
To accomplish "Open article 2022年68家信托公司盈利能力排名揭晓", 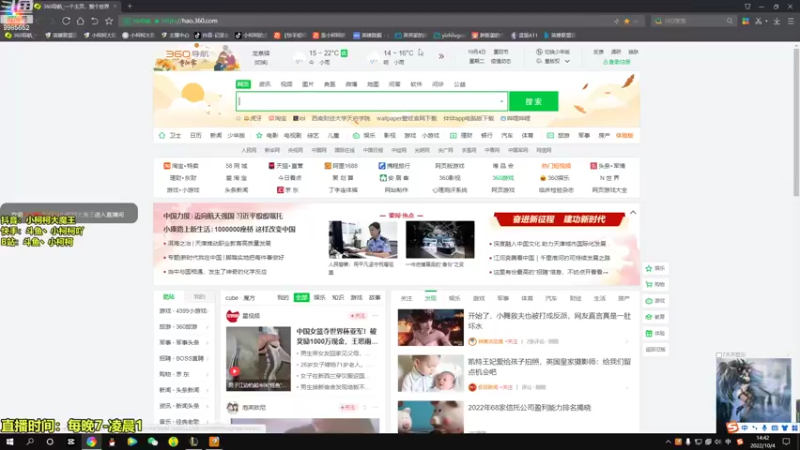I will (x=530, y=408).
